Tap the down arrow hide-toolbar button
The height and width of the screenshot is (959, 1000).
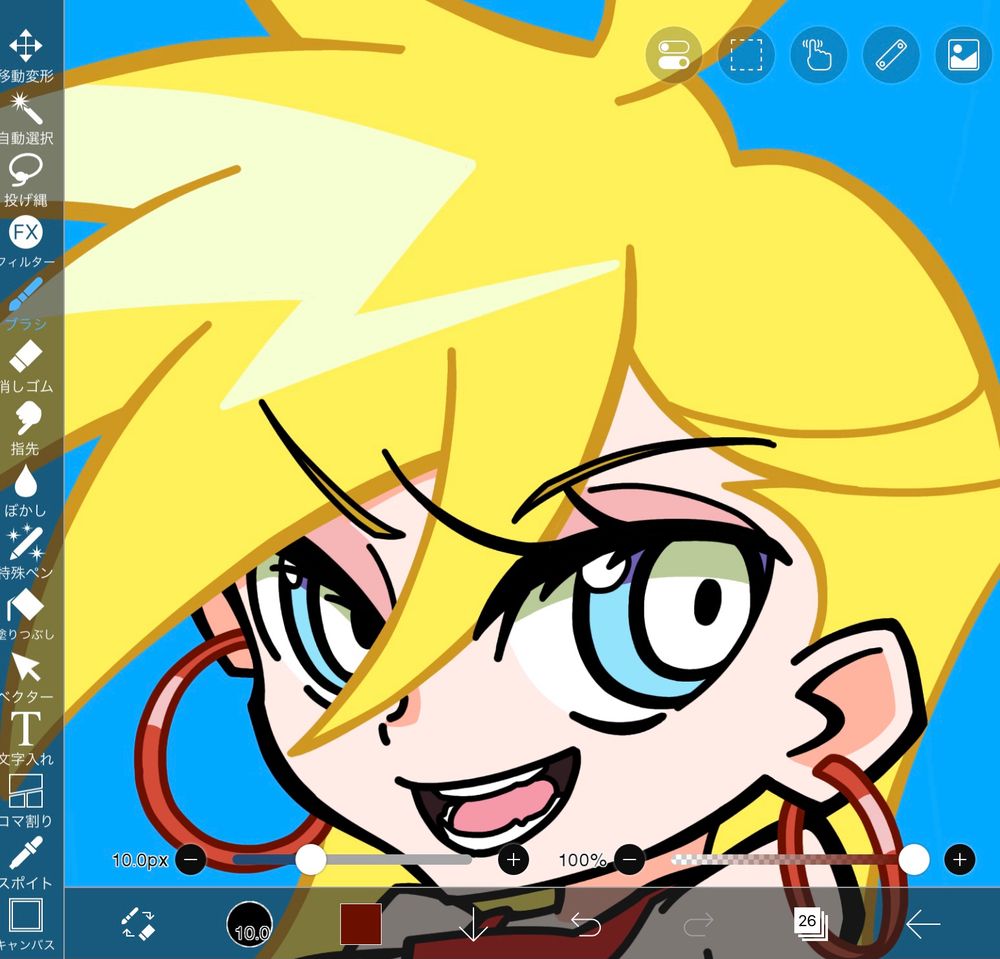[x=473, y=924]
